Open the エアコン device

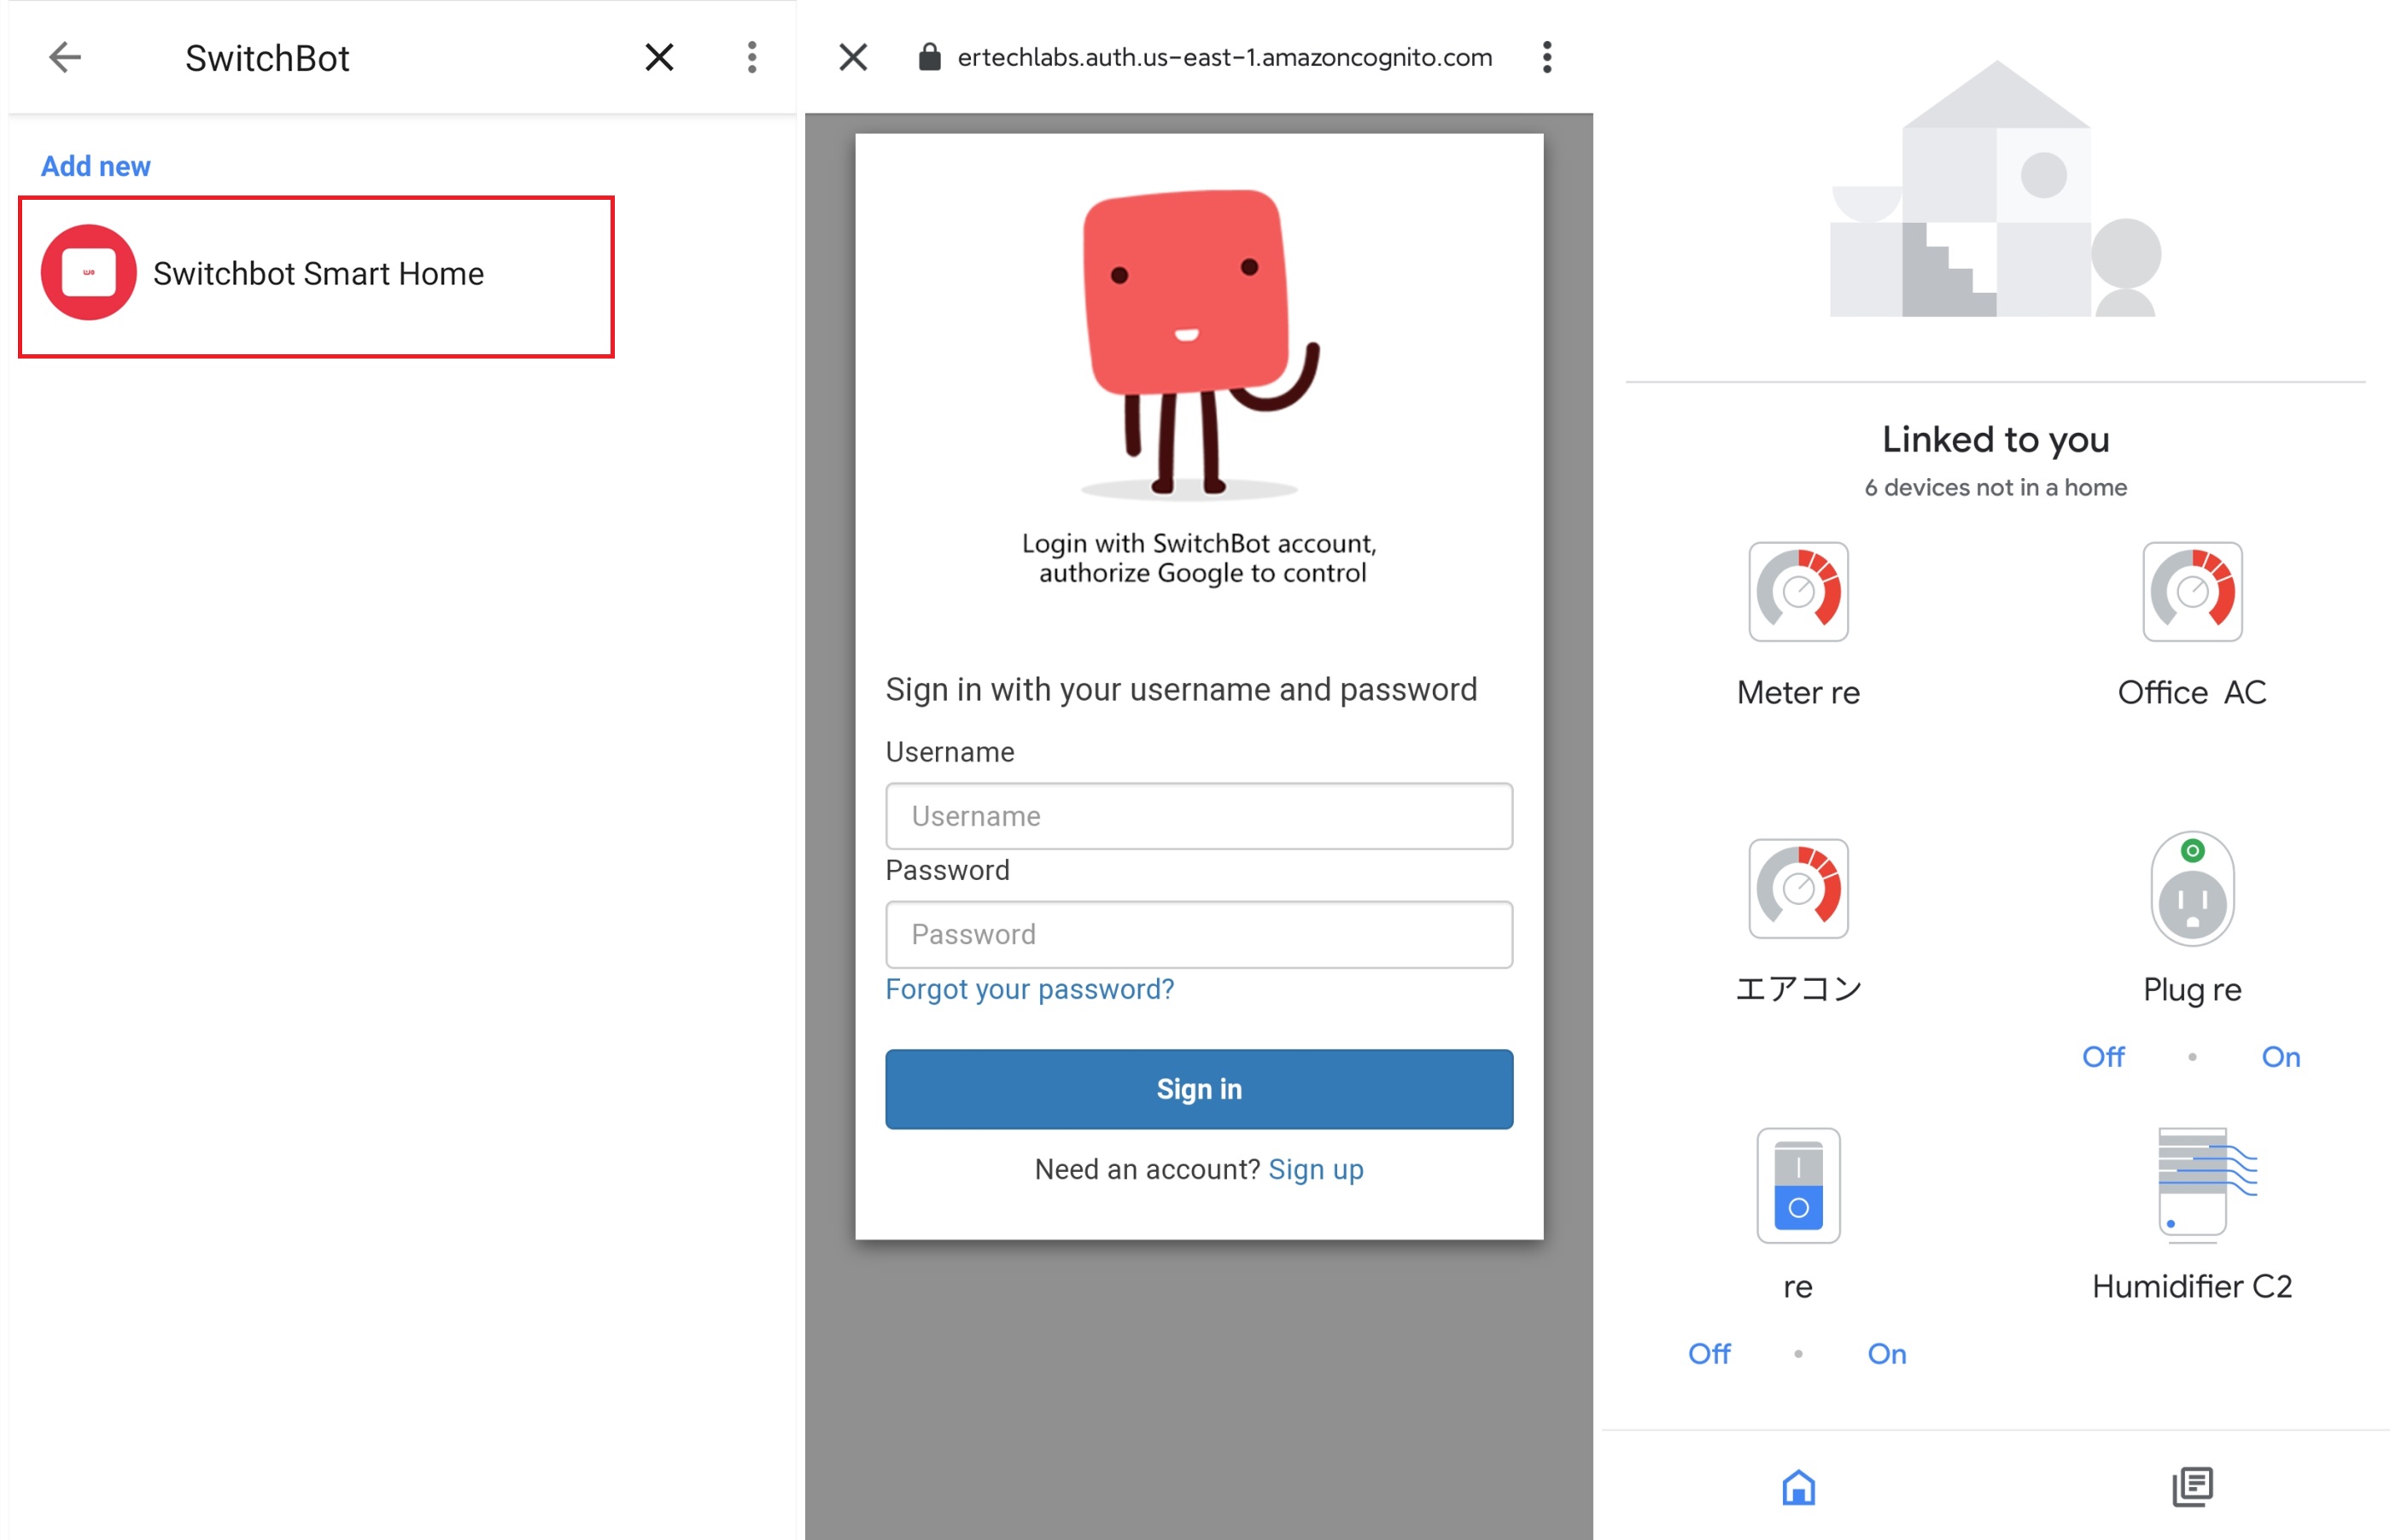[1798, 889]
